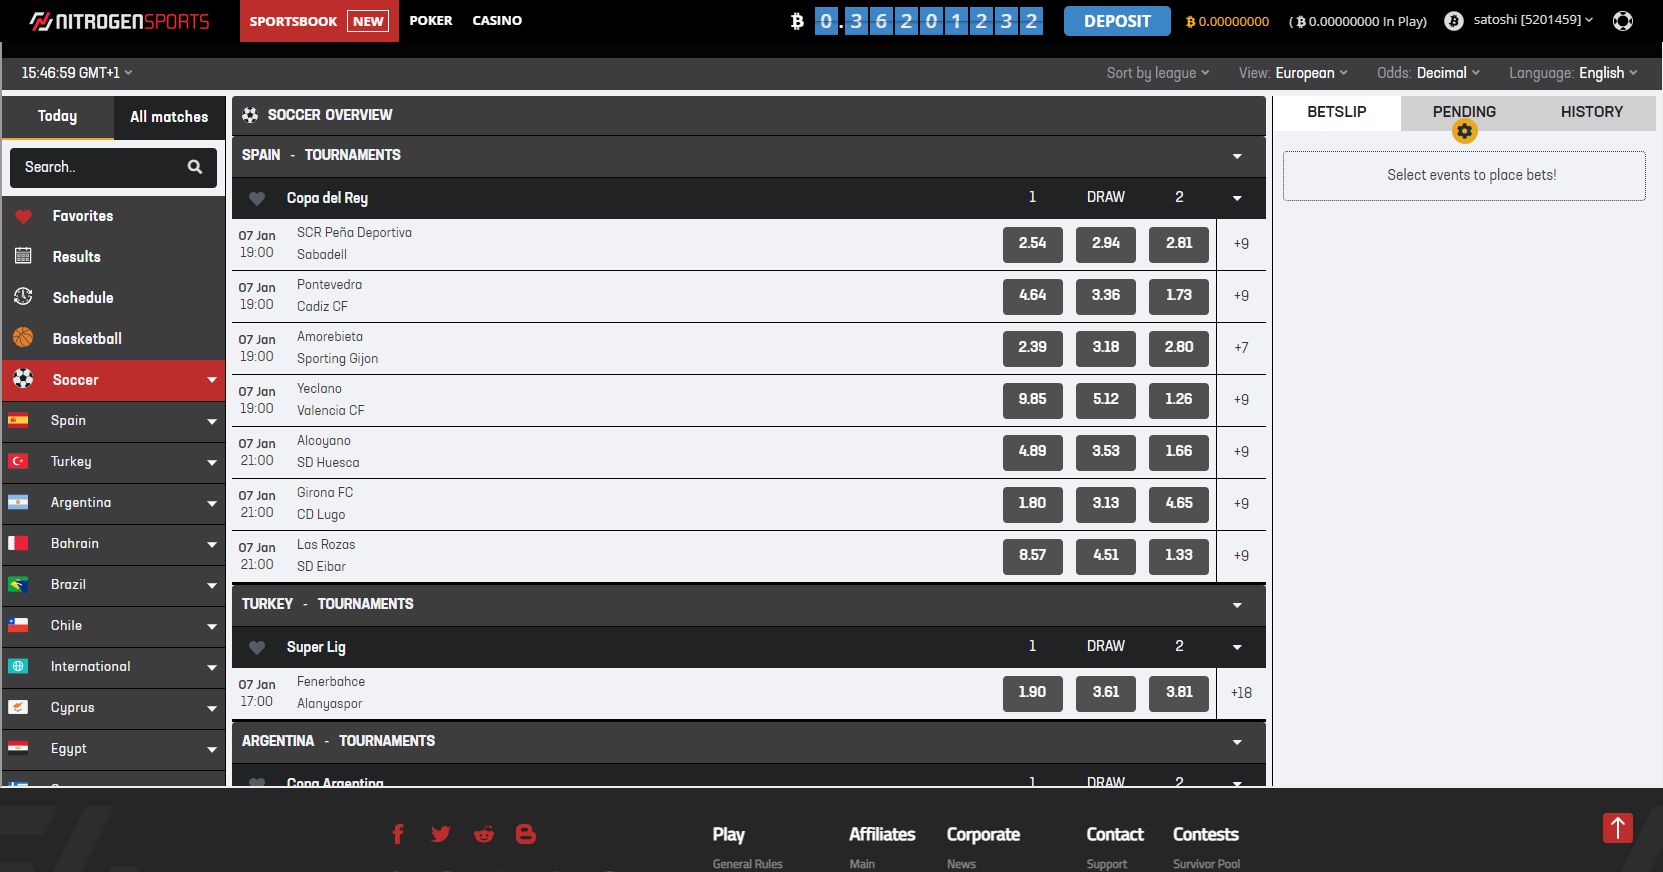Click the Soccer ball sidebar icon

[x=23, y=379]
